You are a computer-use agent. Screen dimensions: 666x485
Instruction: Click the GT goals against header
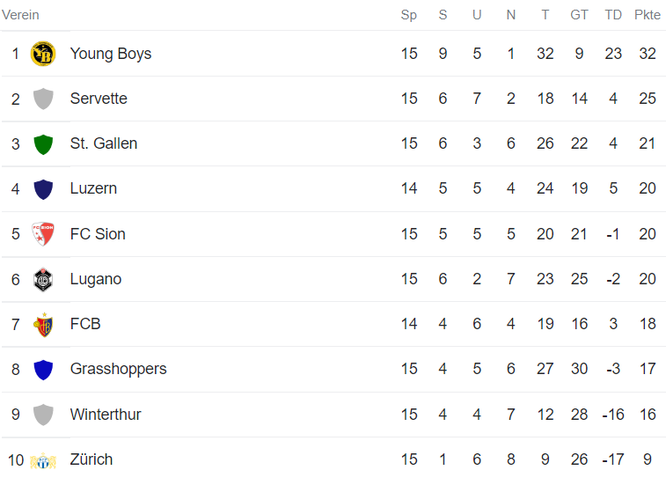tap(579, 15)
